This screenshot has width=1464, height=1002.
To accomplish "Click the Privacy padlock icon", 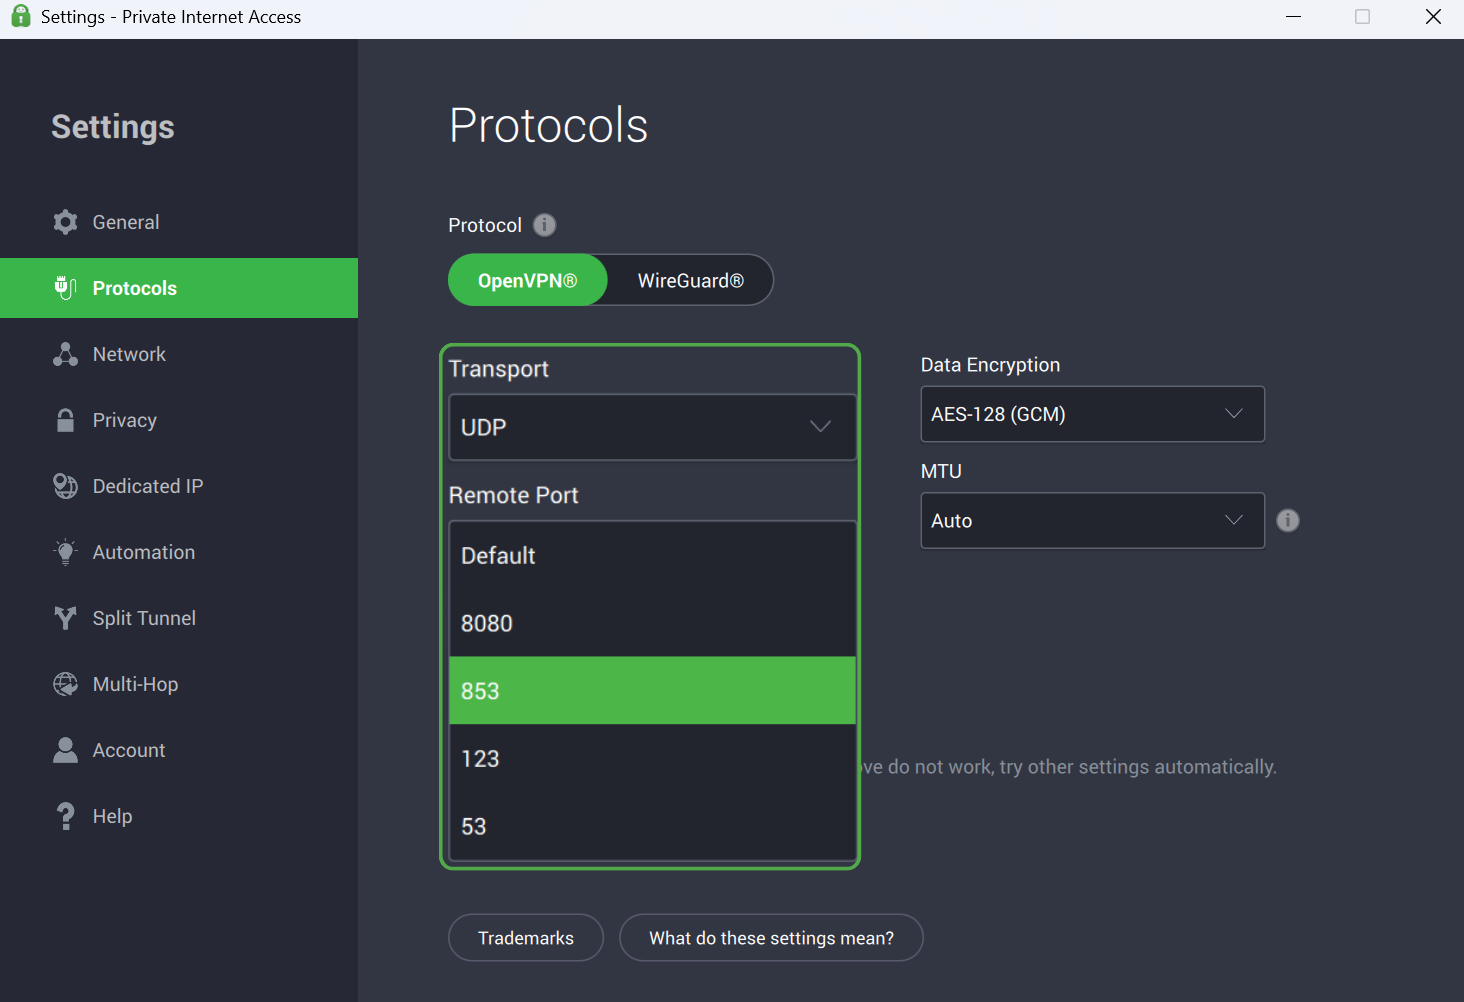I will [x=65, y=420].
